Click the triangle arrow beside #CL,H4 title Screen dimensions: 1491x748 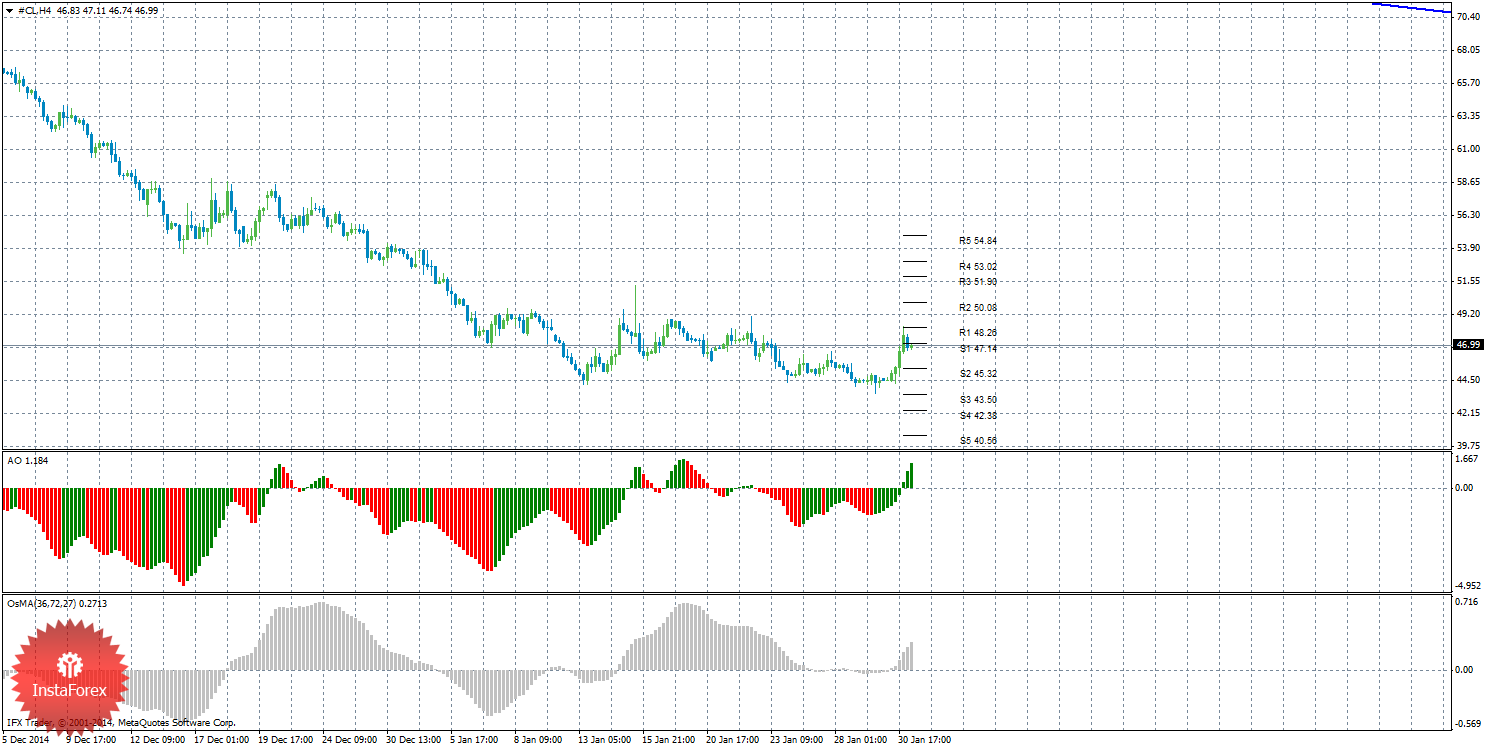point(9,9)
